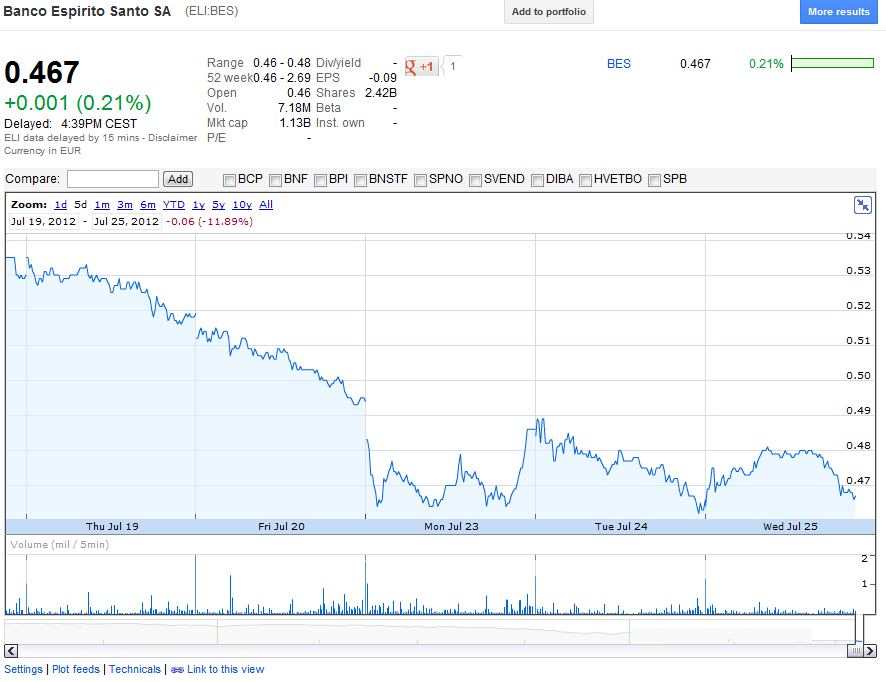Click the 52 week range value 0.46 - 2.69
Image resolution: width=886 pixels, height=682 pixels.
click(282, 78)
